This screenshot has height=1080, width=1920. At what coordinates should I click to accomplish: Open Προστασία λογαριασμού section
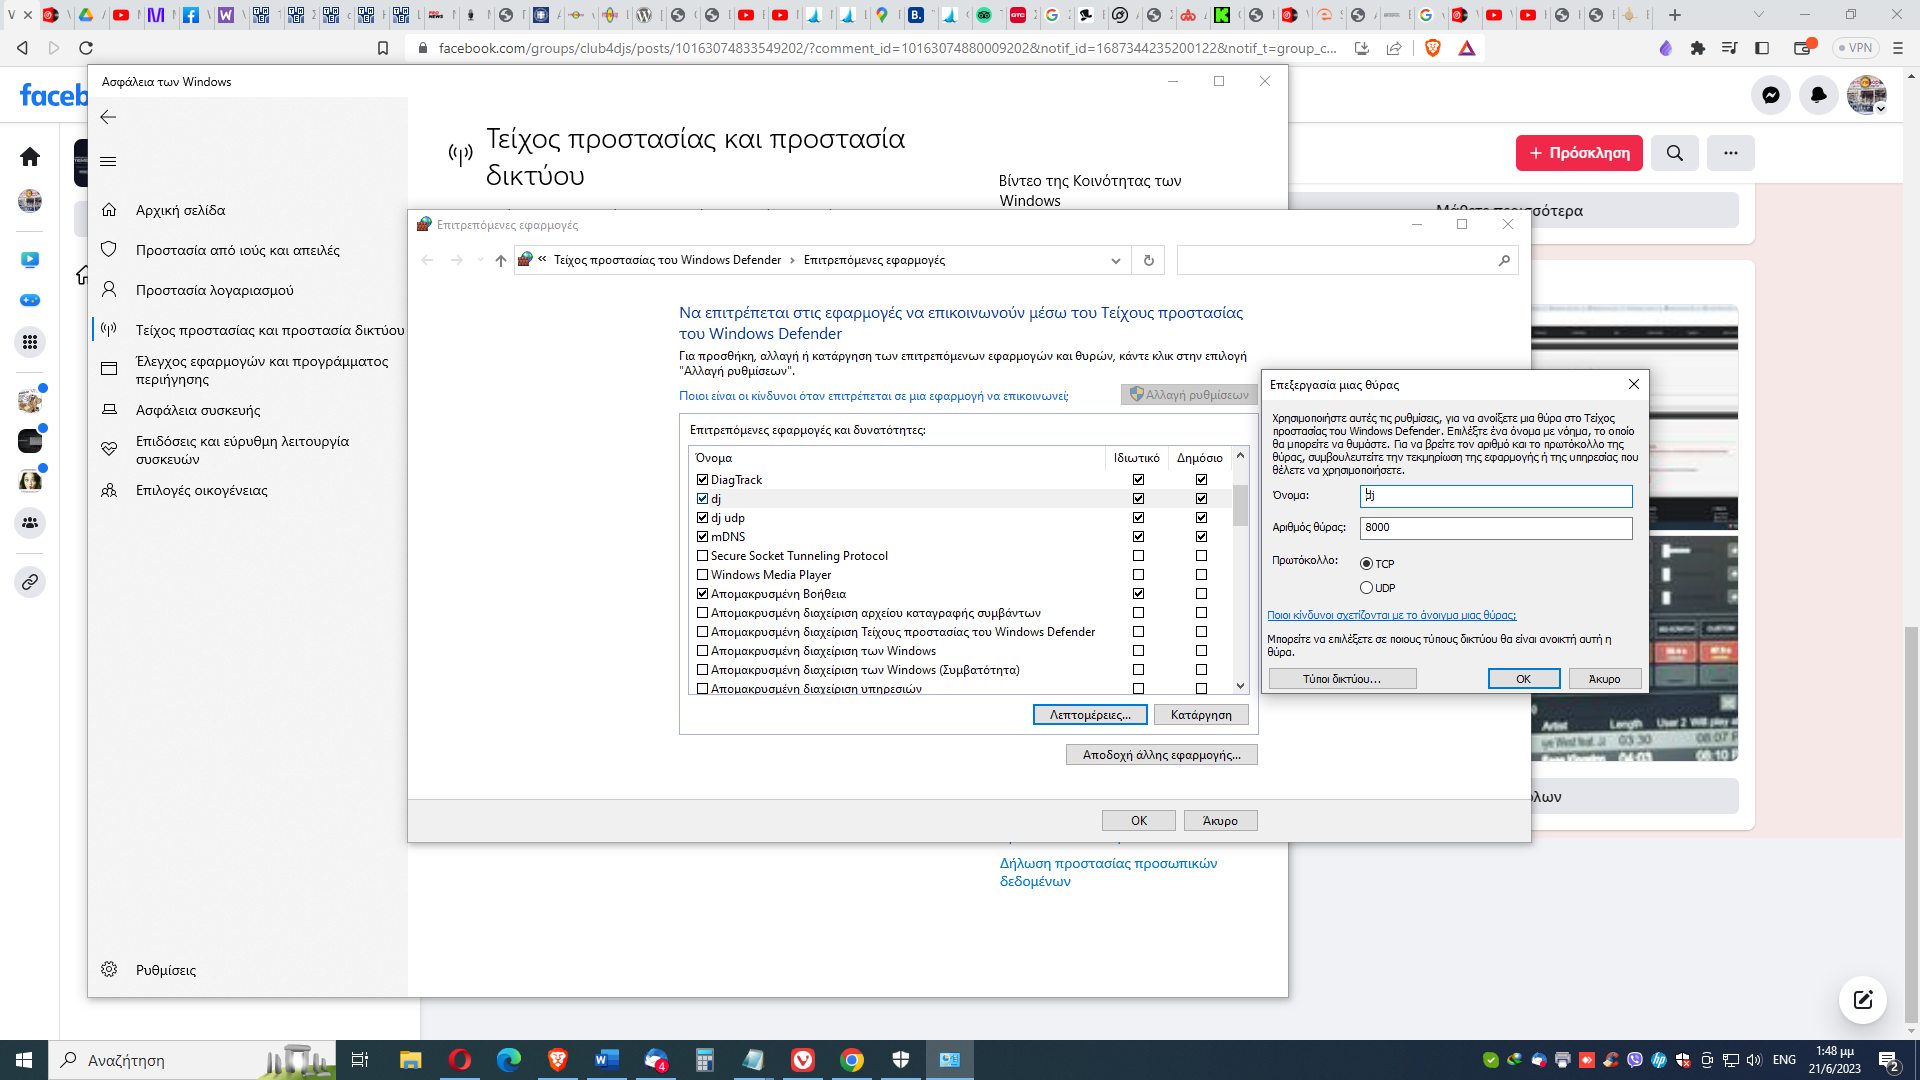[214, 290]
